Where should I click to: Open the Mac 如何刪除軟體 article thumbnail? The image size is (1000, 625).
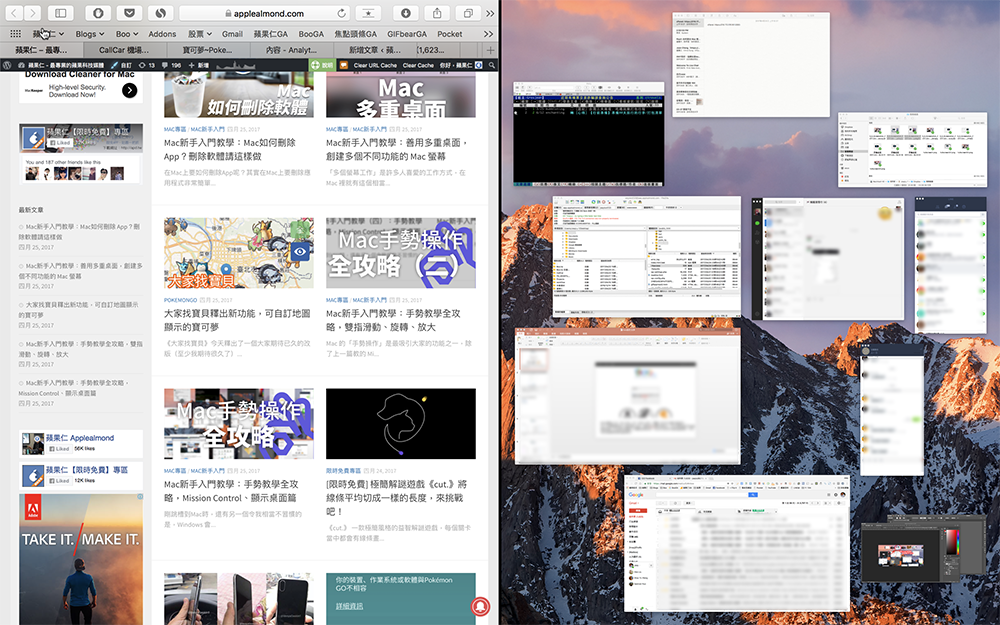pyautogui.click(x=239, y=94)
